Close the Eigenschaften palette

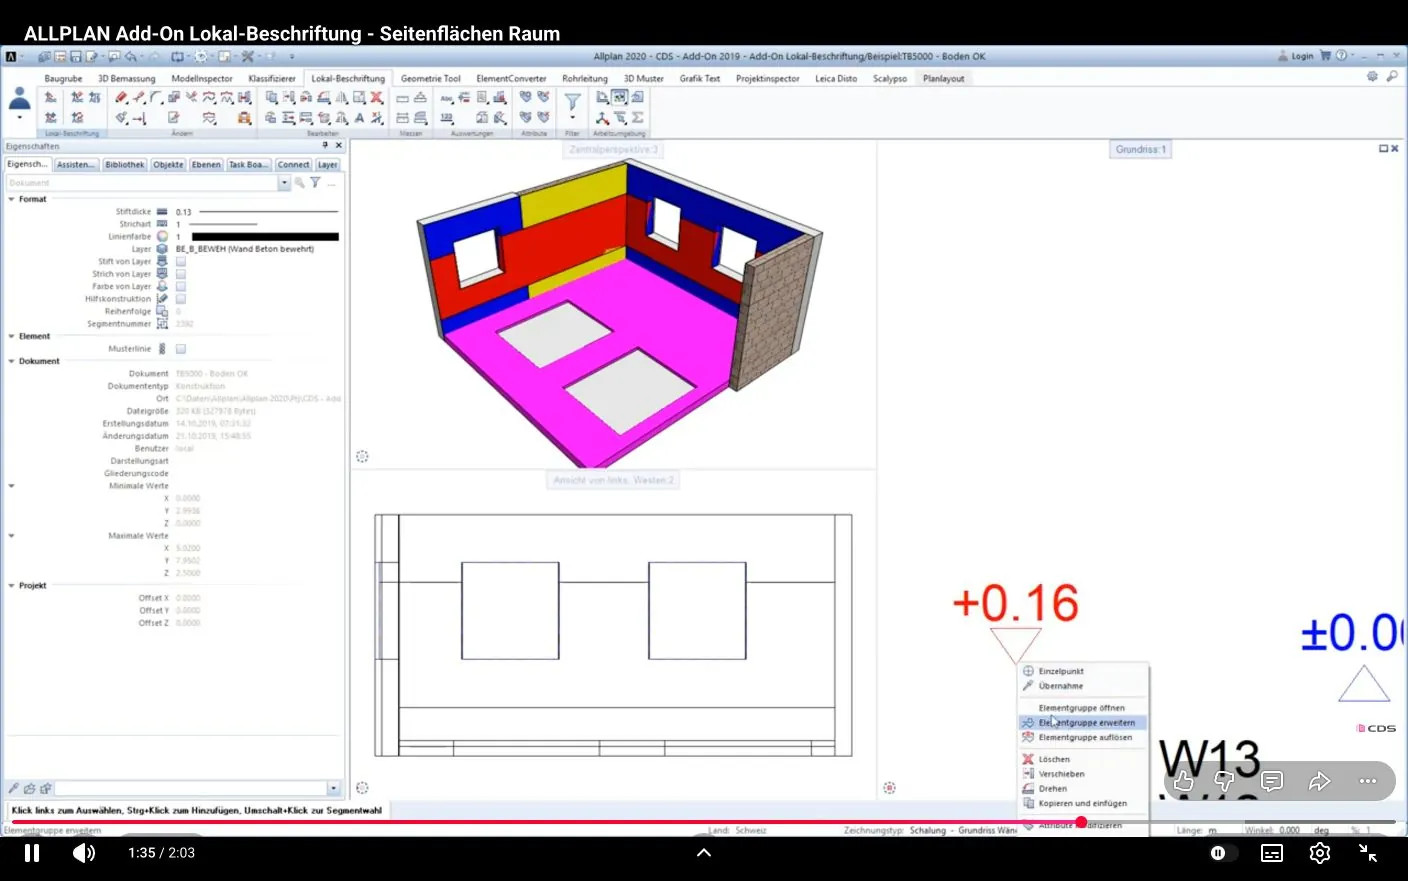pos(339,146)
